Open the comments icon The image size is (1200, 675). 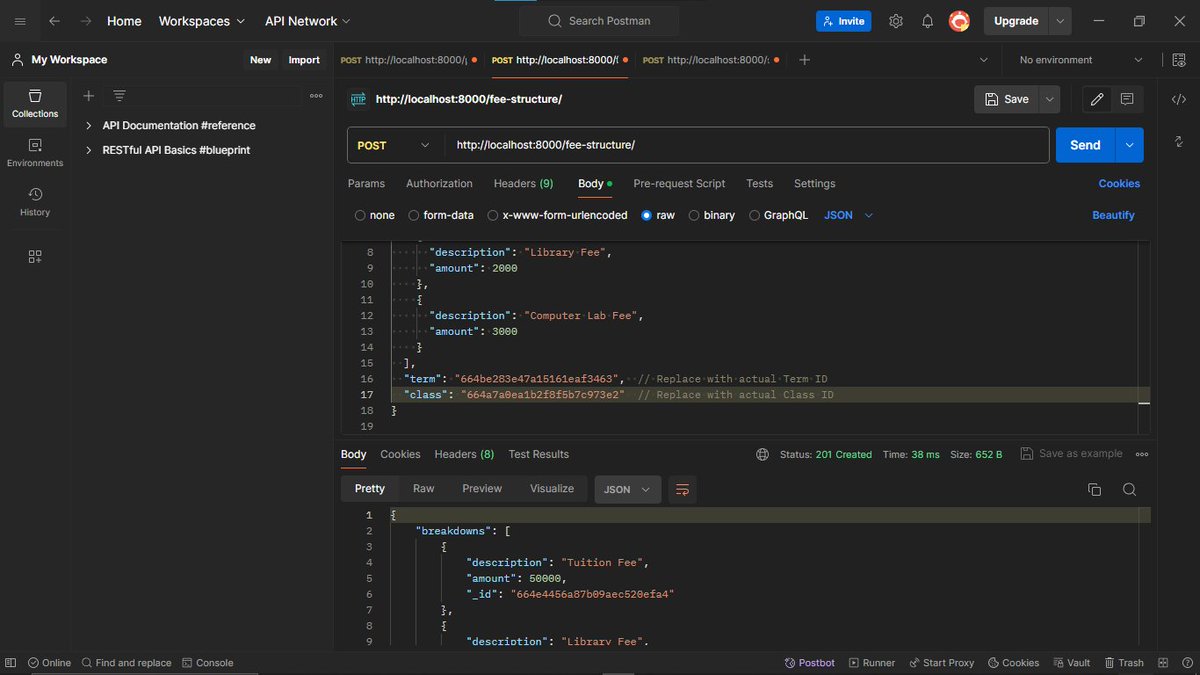tap(1127, 99)
